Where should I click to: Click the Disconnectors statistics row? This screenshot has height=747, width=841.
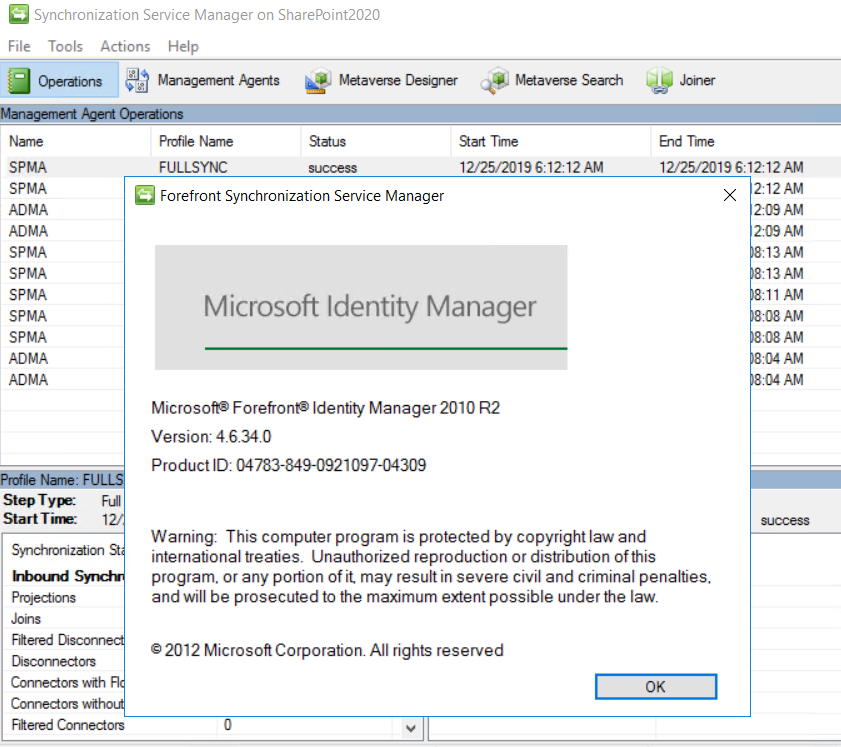[53, 661]
